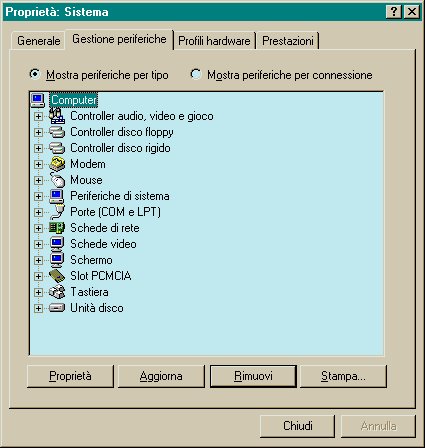The height and width of the screenshot is (448, 425).
Task: Expand the Schede video tree node
Action: pos(38,244)
